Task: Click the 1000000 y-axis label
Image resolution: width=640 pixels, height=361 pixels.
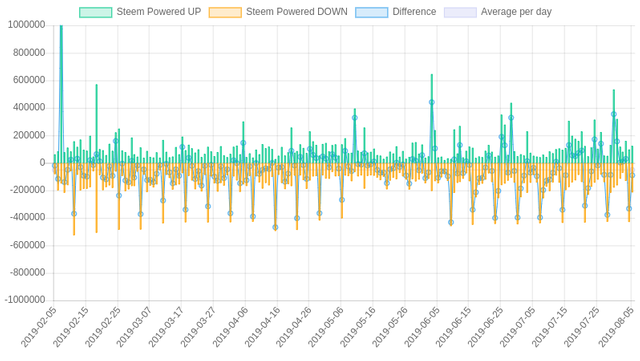Action: point(27,25)
